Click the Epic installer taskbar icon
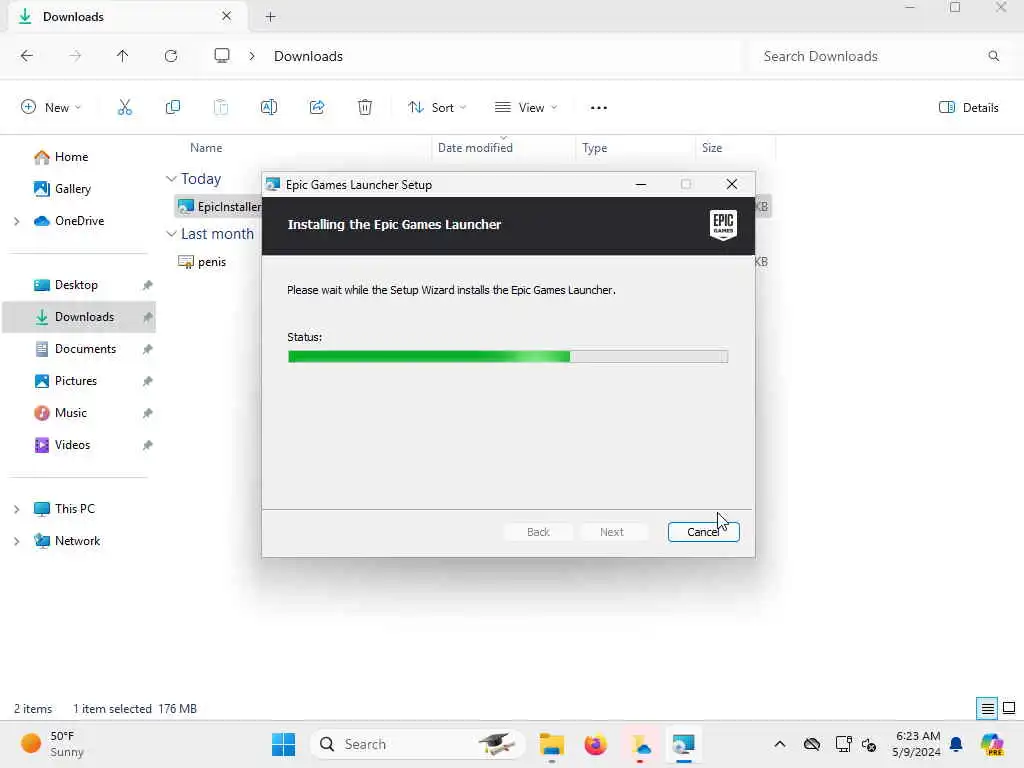Viewport: 1024px width, 768px height. tap(684, 744)
